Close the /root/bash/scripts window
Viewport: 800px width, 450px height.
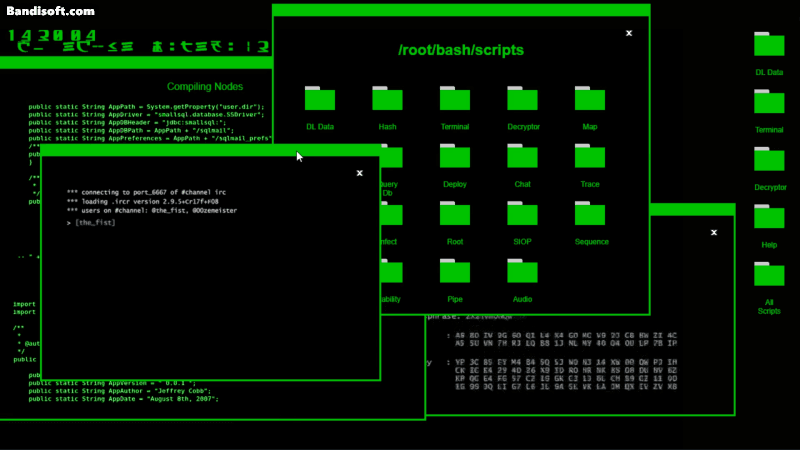click(x=629, y=33)
